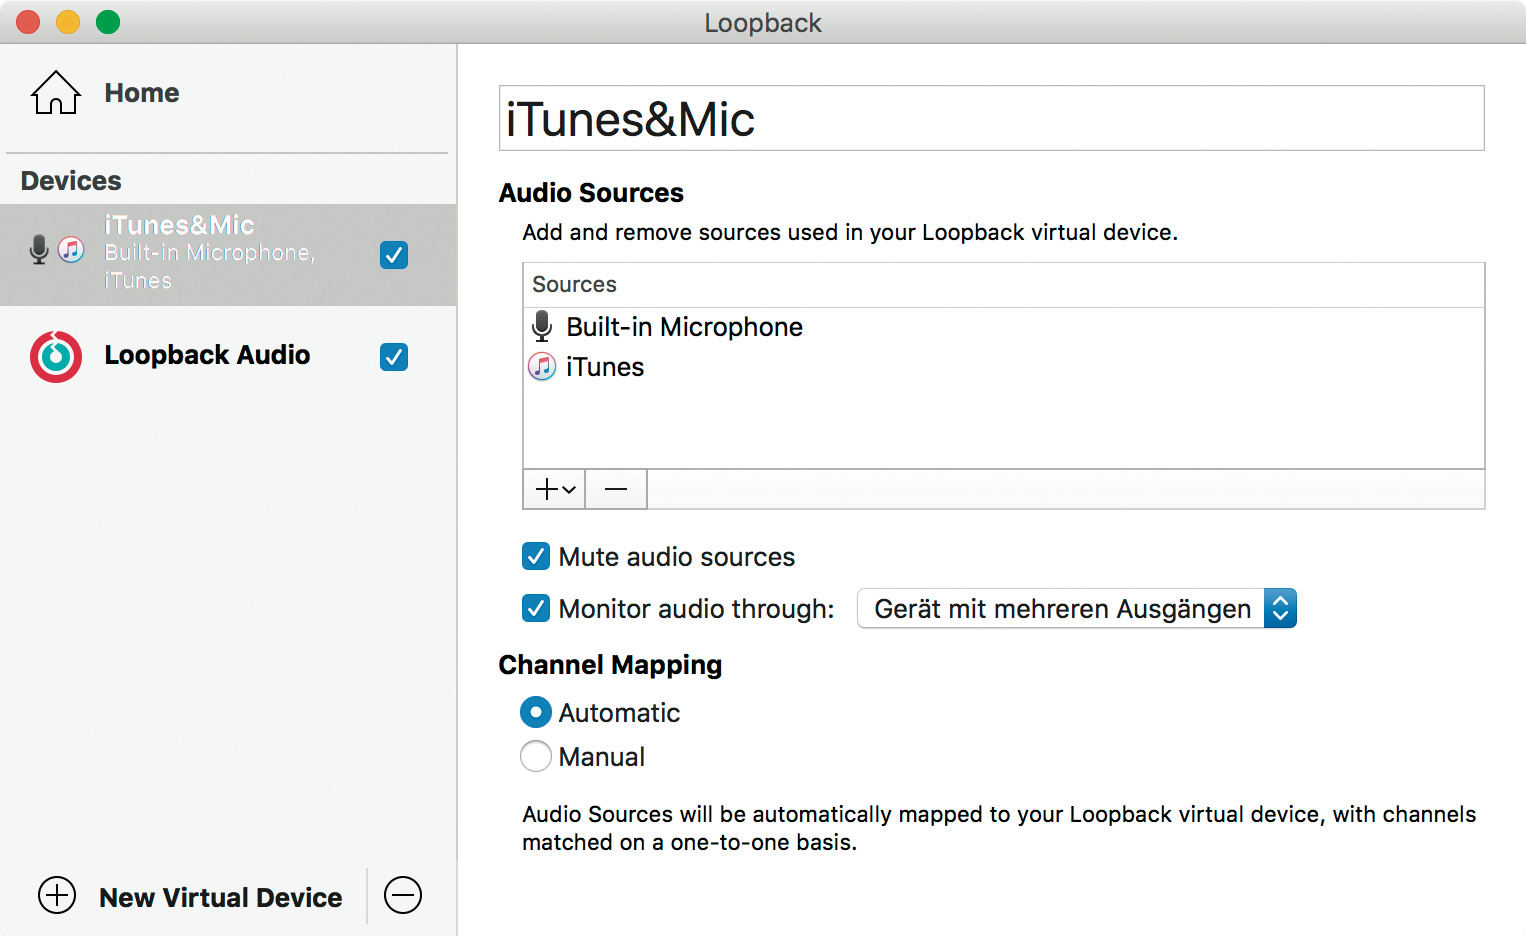This screenshot has height=936, width=1526.
Task: Select Manual channel mapping
Action: pyautogui.click(x=536, y=756)
